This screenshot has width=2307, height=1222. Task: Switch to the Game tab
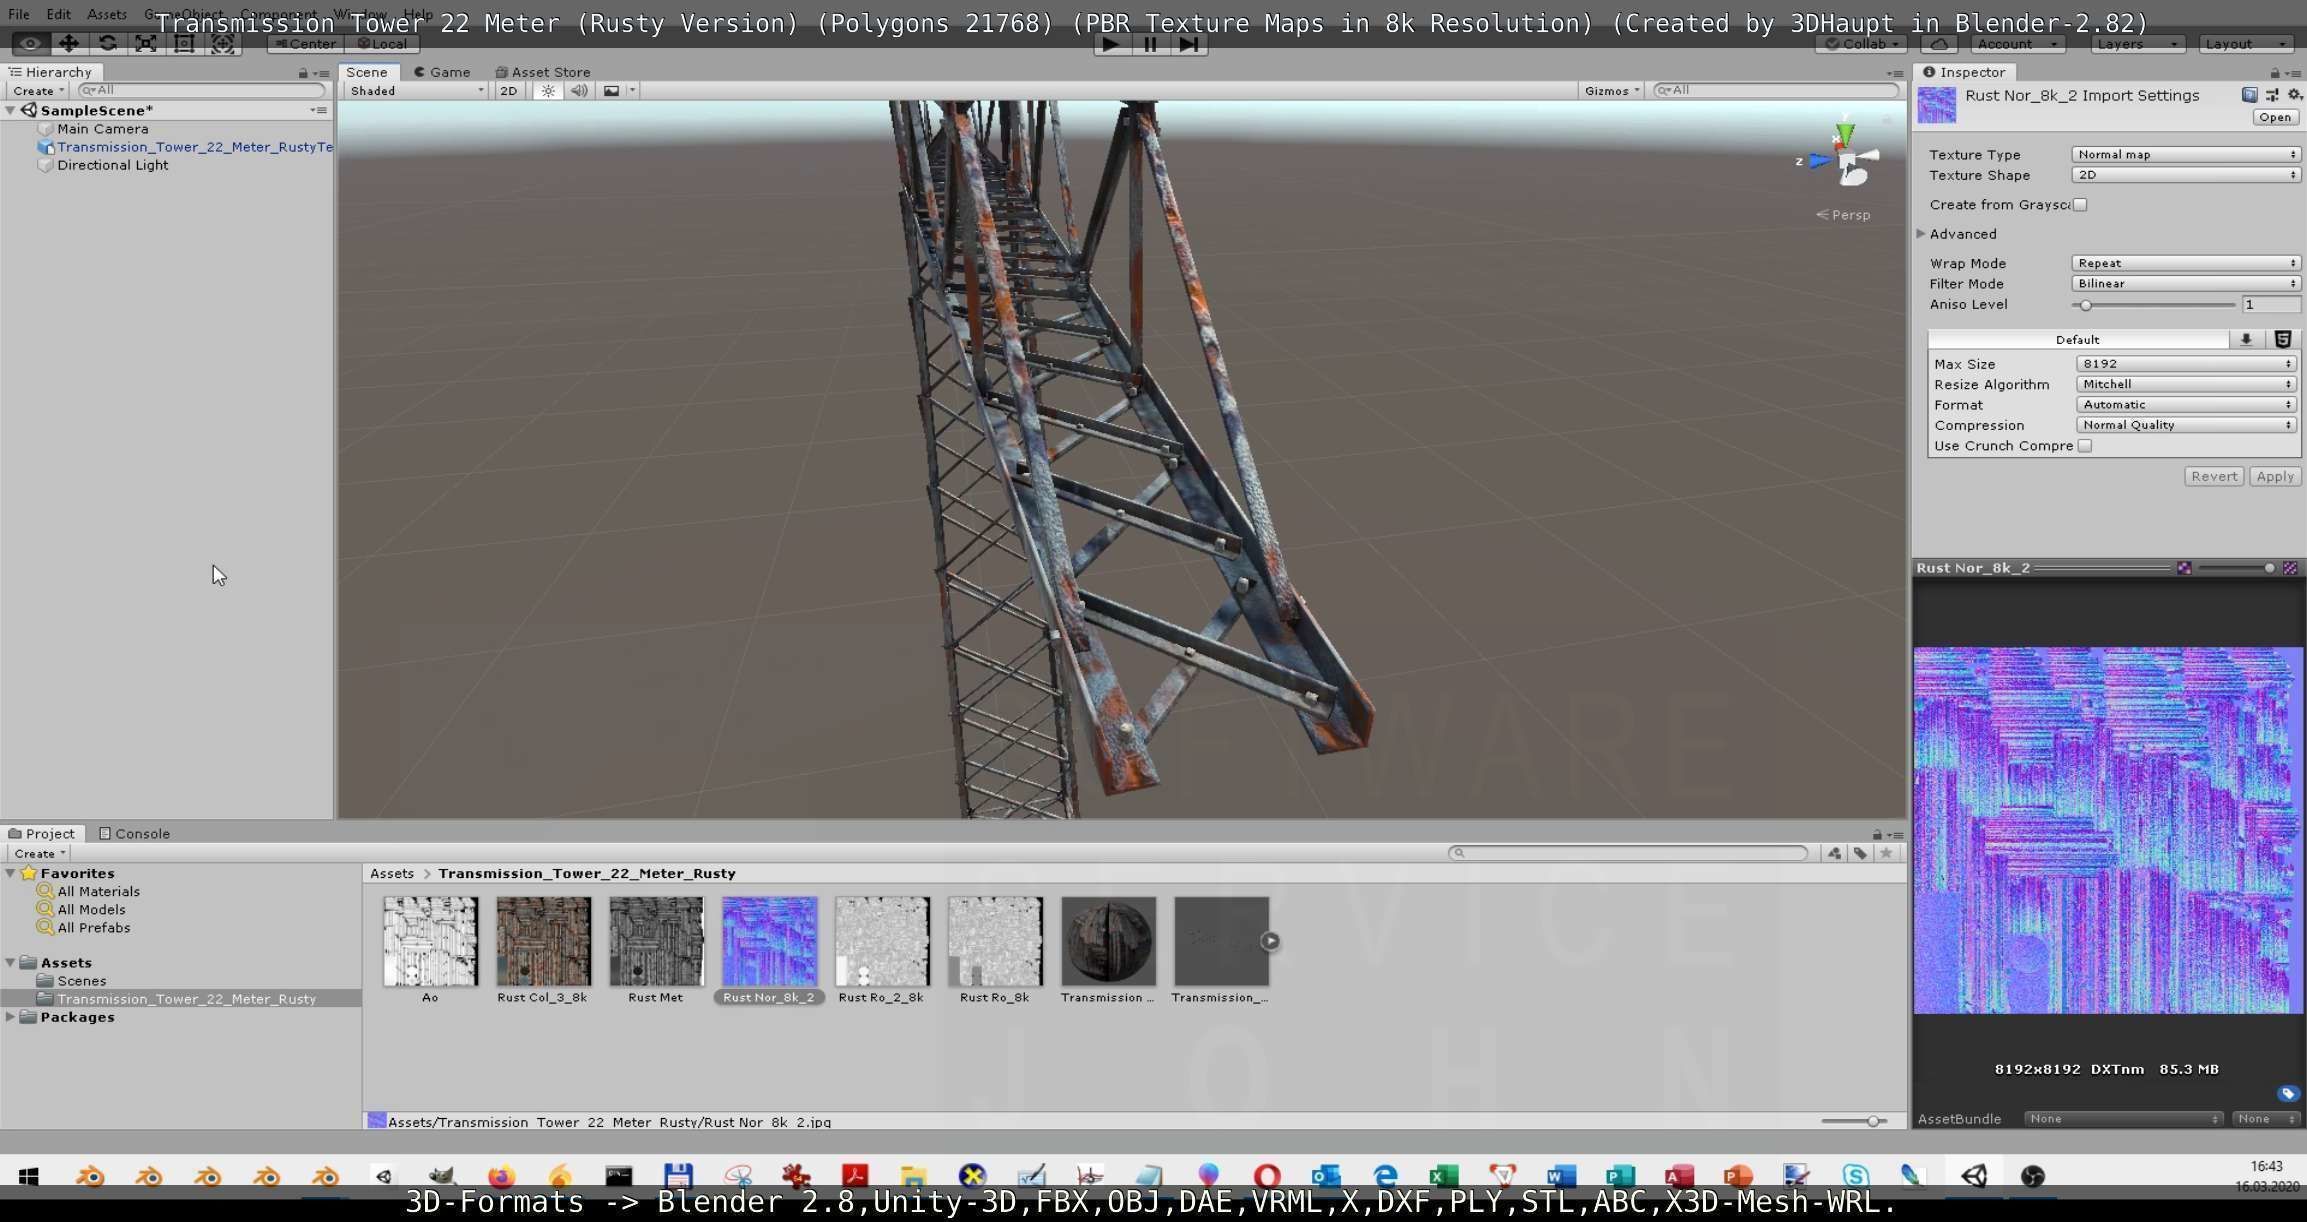(442, 72)
